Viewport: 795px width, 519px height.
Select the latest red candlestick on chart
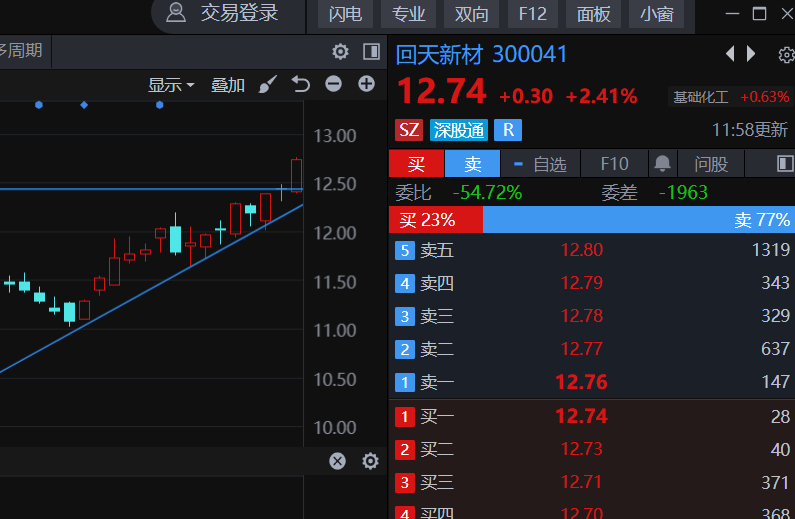tap(296, 175)
